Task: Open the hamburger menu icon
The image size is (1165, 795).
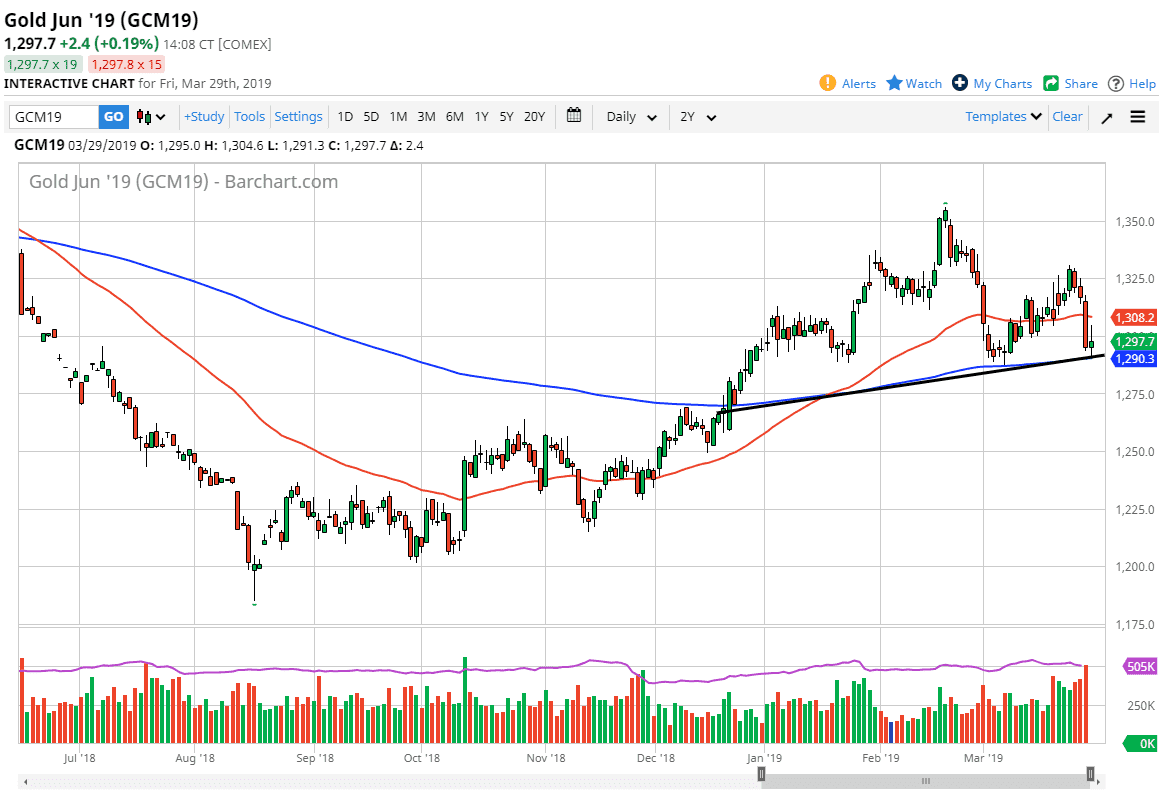Action: [x=1138, y=117]
